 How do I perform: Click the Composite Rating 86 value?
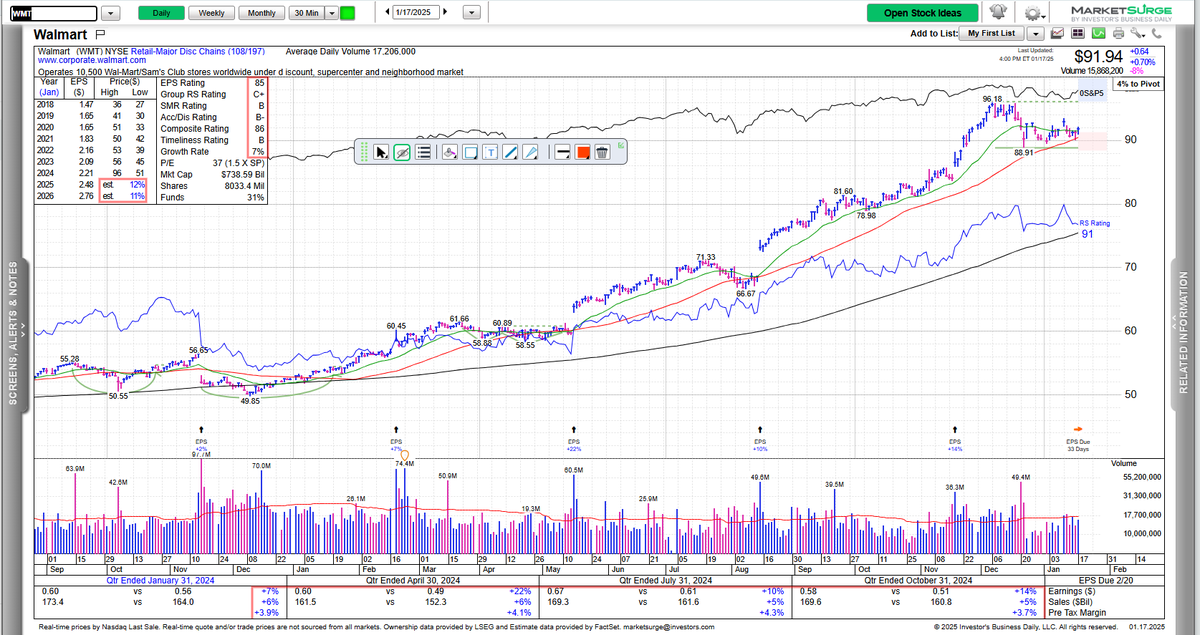point(259,129)
